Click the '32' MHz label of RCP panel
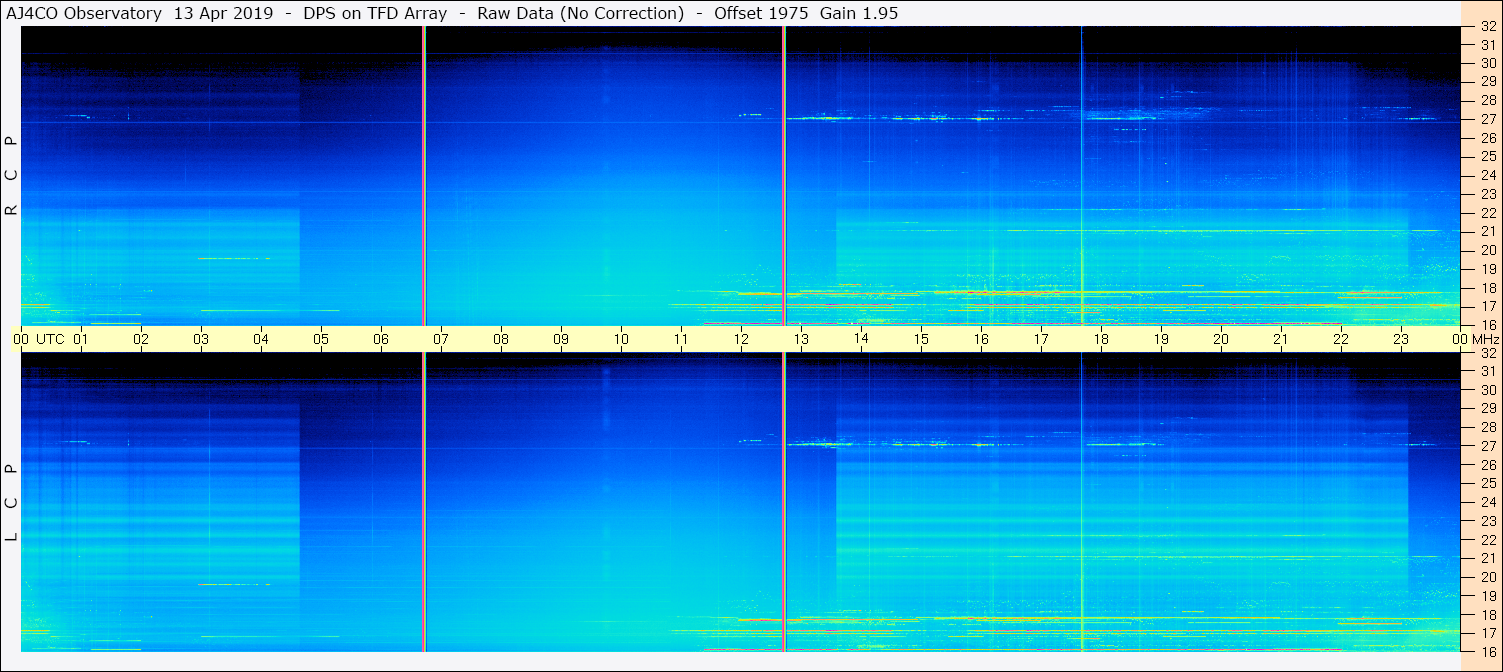The width and height of the screenshot is (1503, 672). tap(1487, 27)
